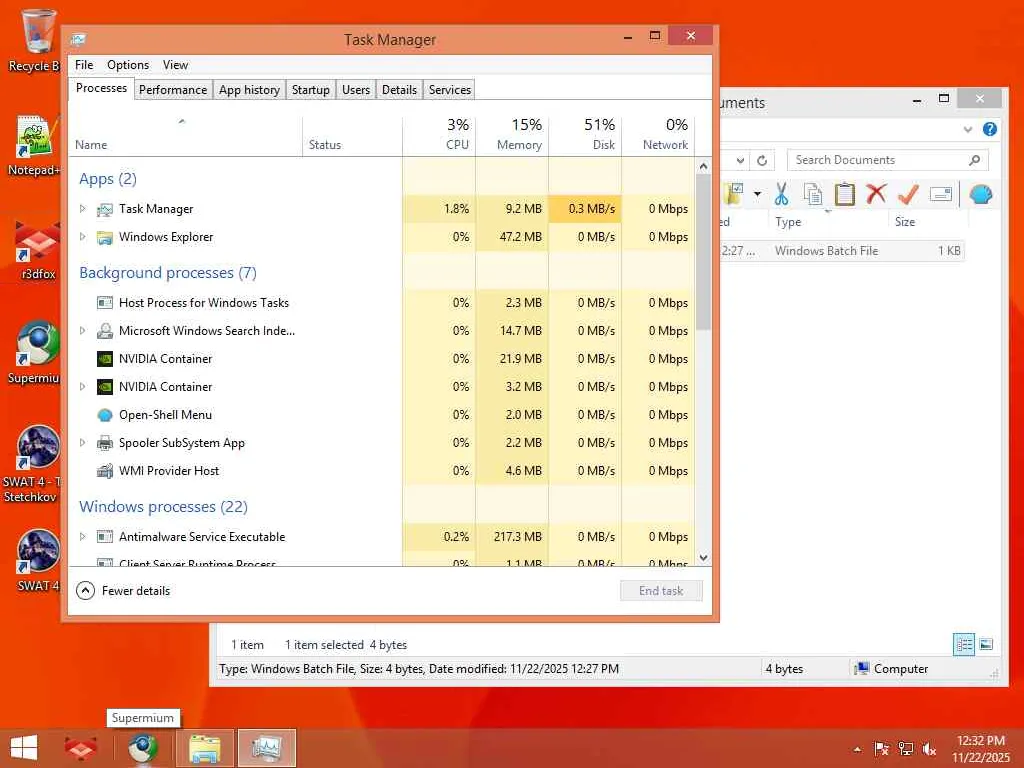Click the search magnifier icon in Documents

pyautogui.click(x=974, y=160)
